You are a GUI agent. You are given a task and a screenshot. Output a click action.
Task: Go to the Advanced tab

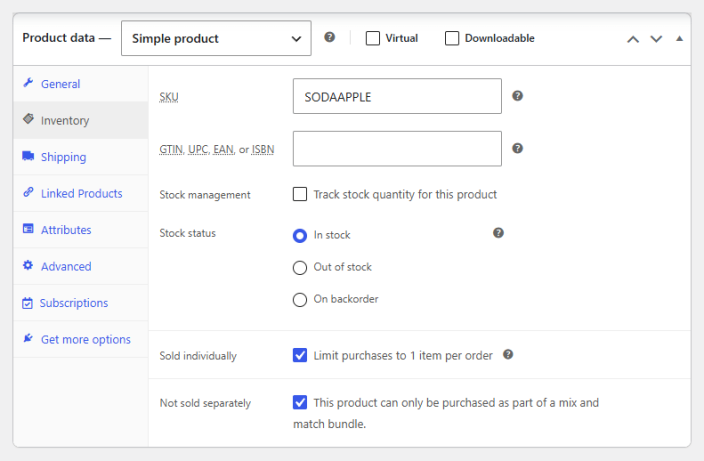point(81,267)
